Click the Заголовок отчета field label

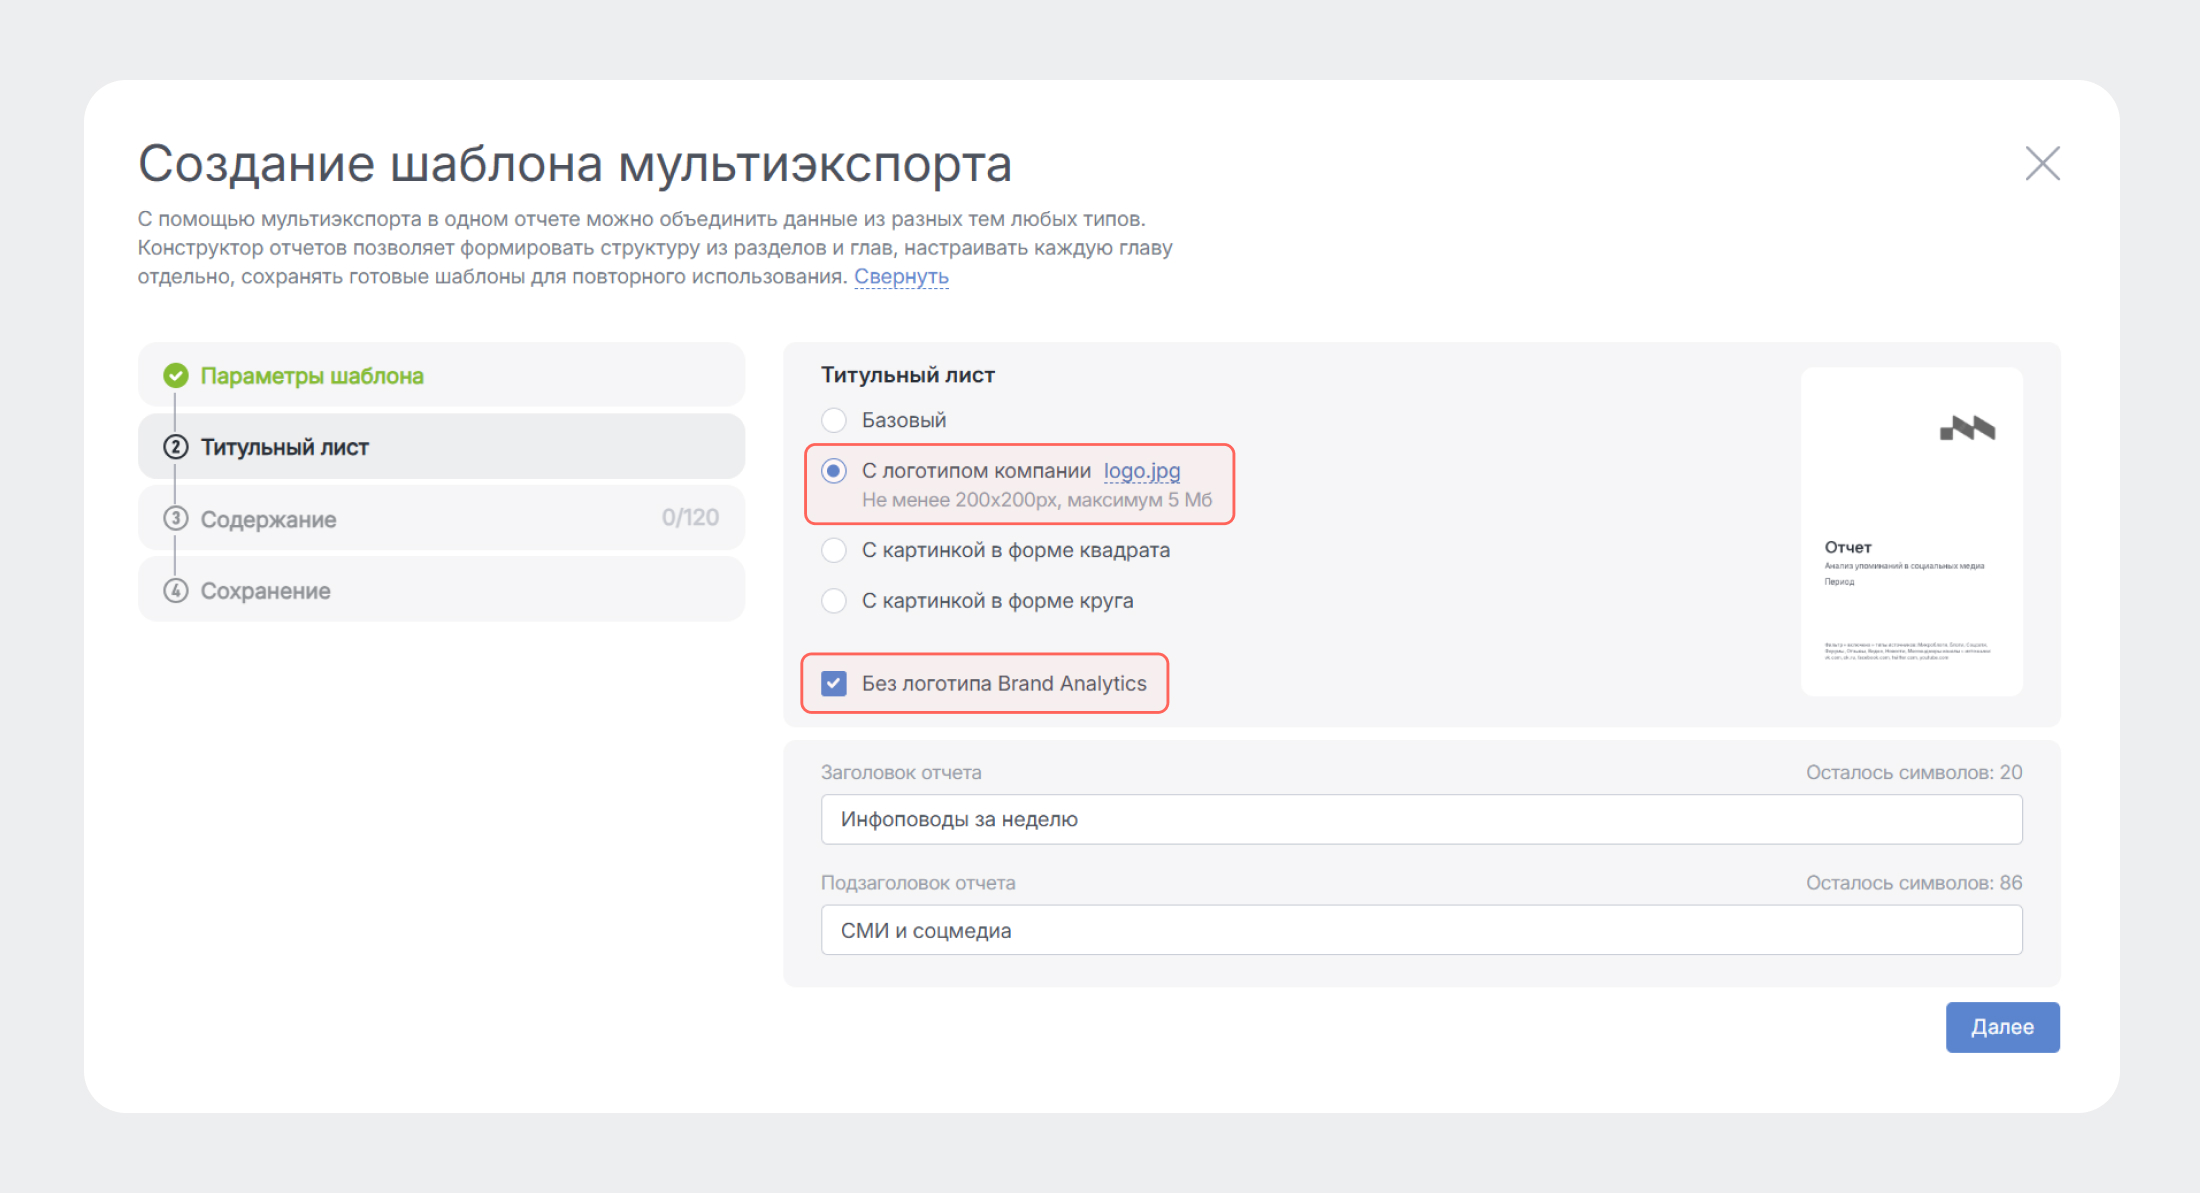[901, 772]
